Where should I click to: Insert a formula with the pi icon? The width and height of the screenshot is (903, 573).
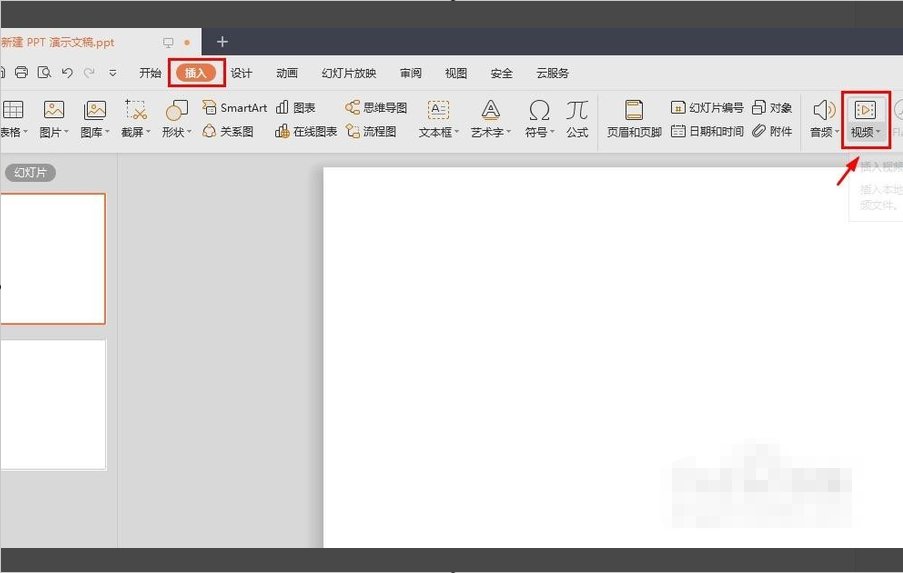click(577, 110)
